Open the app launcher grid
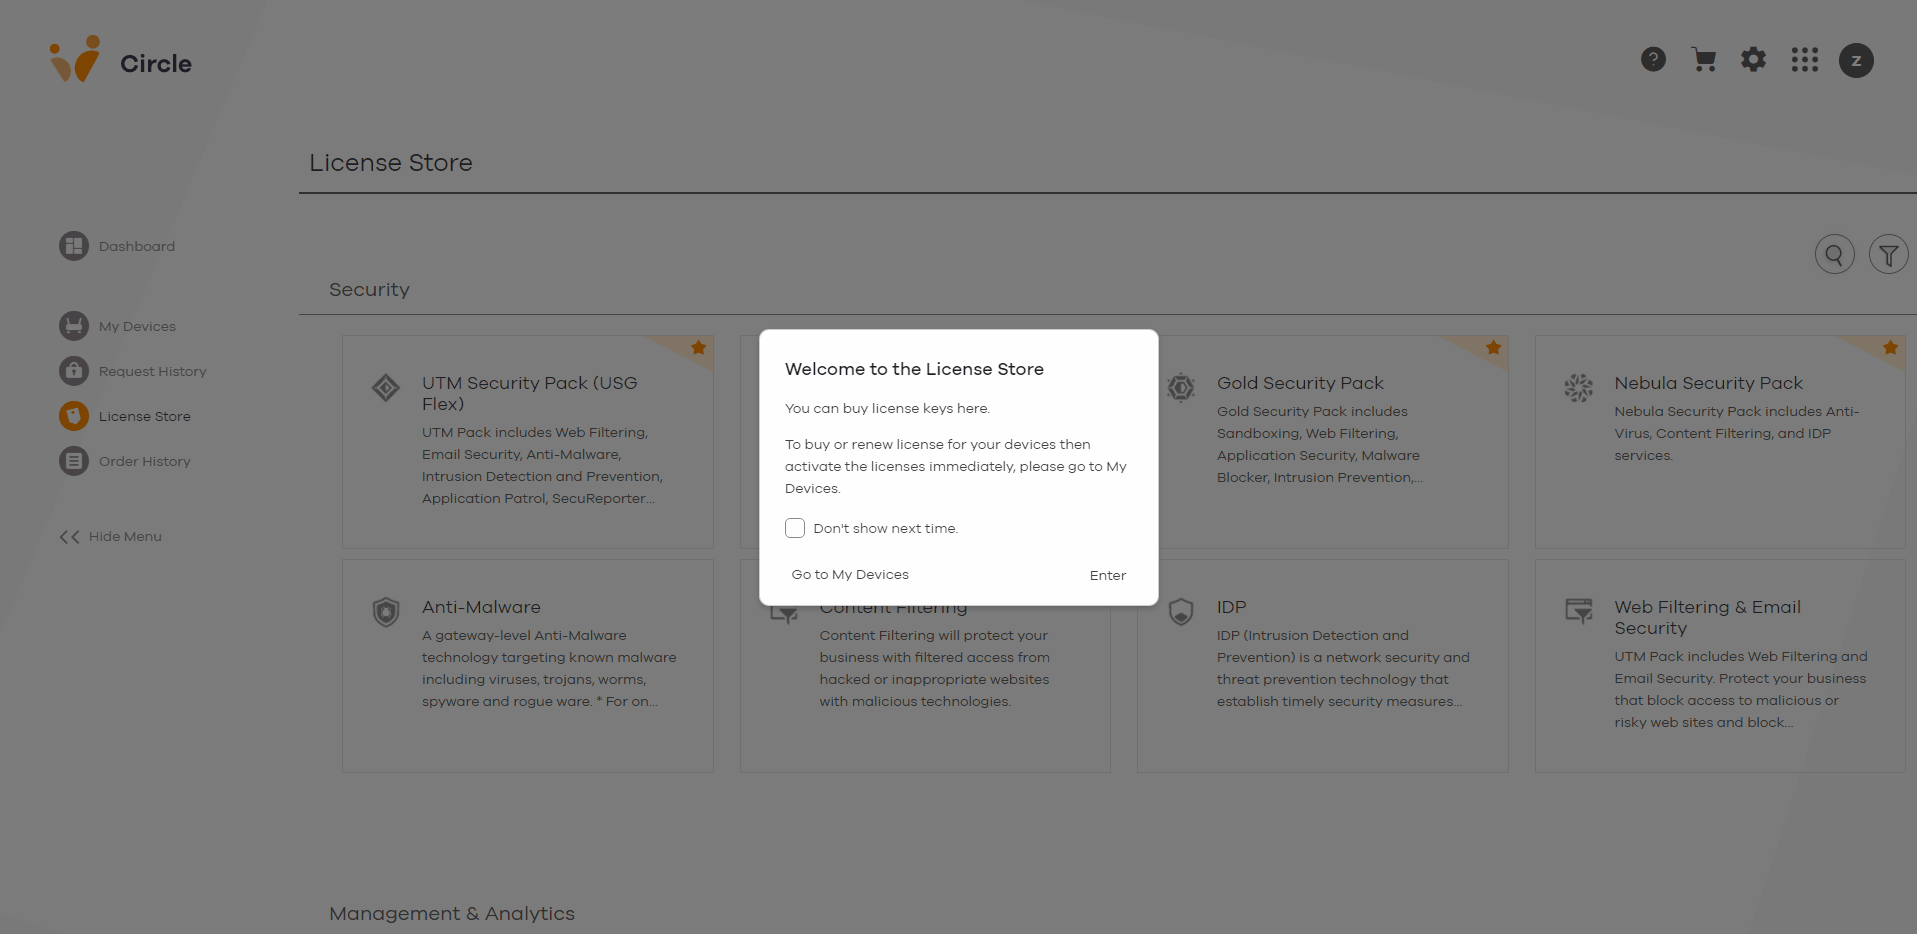Image resolution: width=1917 pixels, height=934 pixels. (x=1804, y=60)
